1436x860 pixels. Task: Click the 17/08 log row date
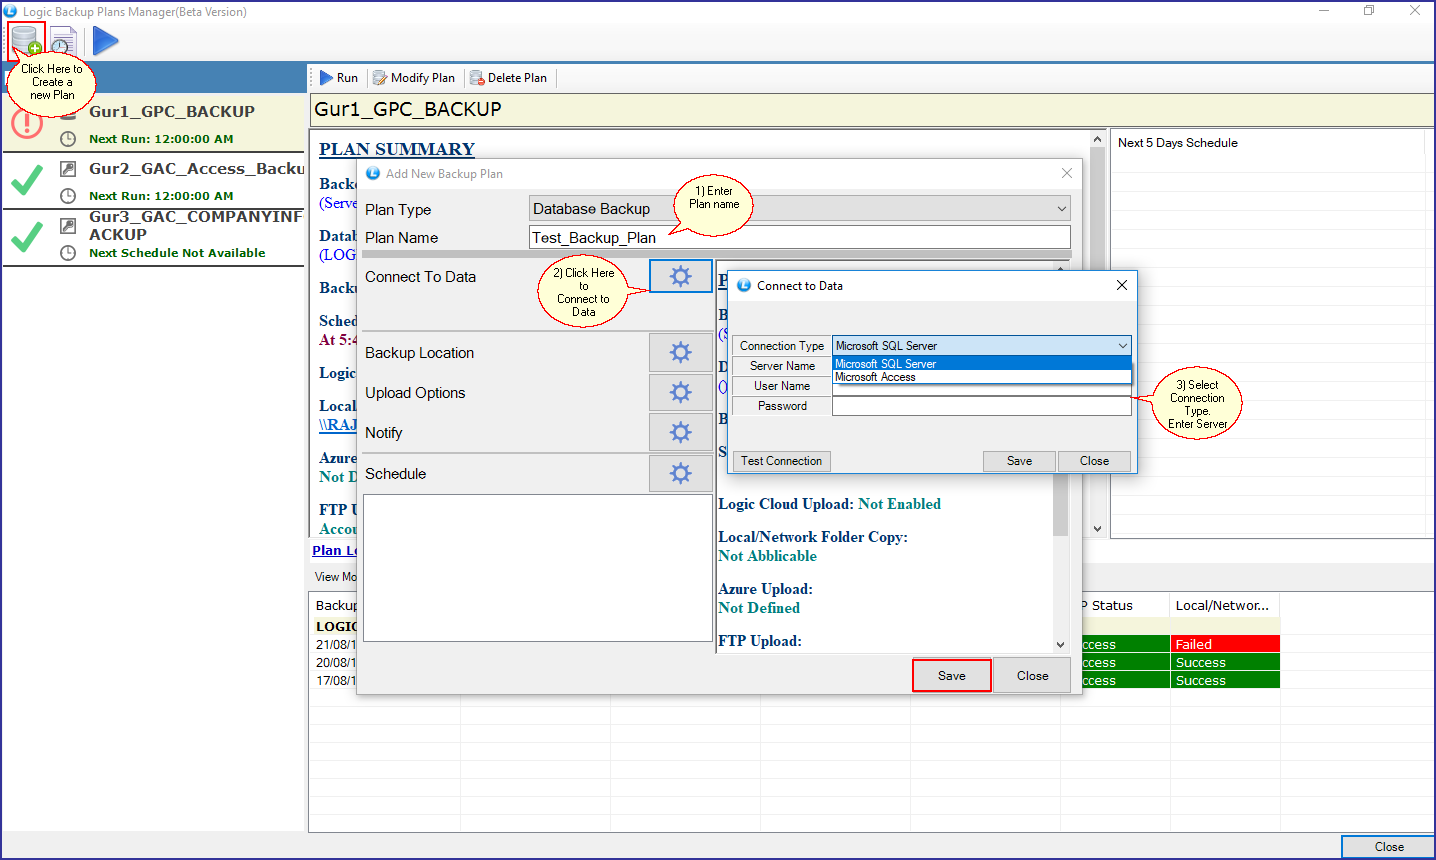(336, 681)
